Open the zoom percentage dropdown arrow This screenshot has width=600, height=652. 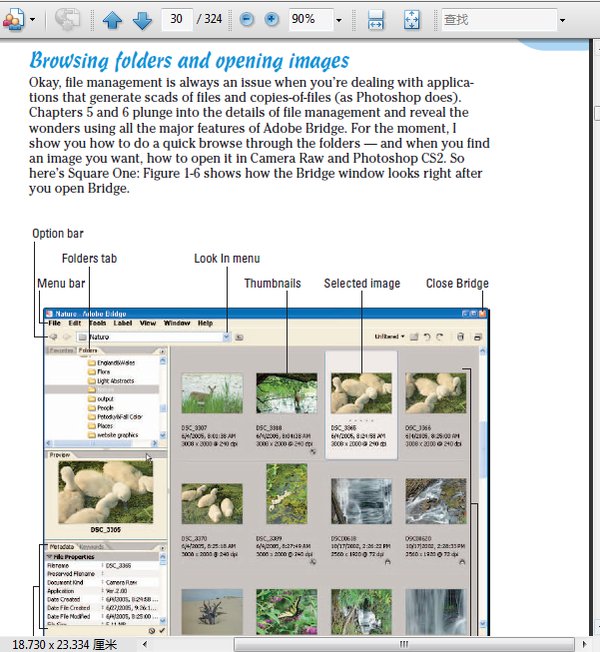pyautogui.click(x=339, y=20)
